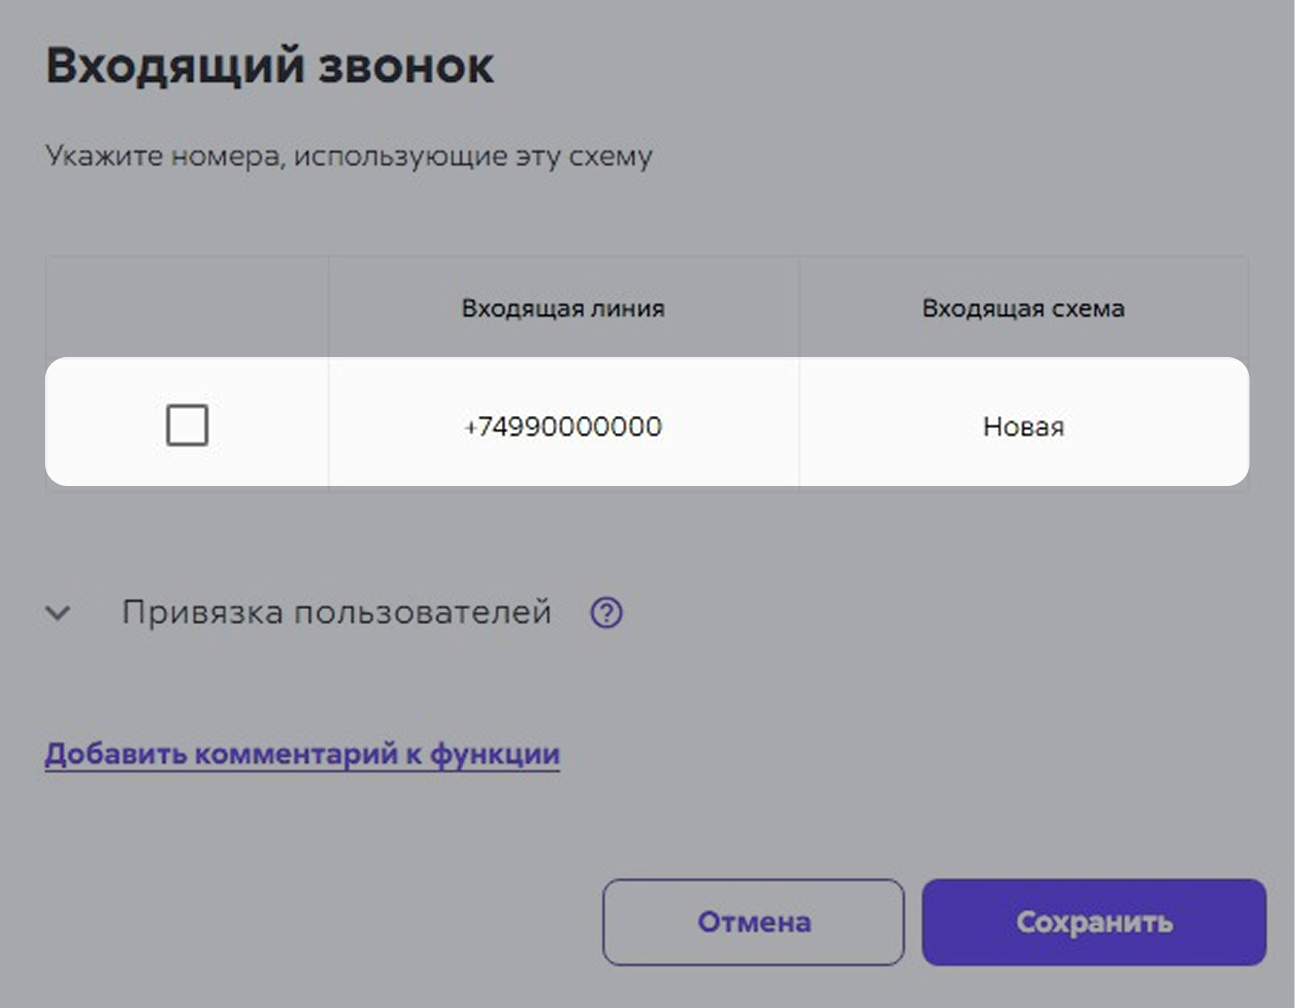This screenshot has width=1295, height=1008.
Task: Click the Входящий звонок dialog title
Action: (270, 66)
